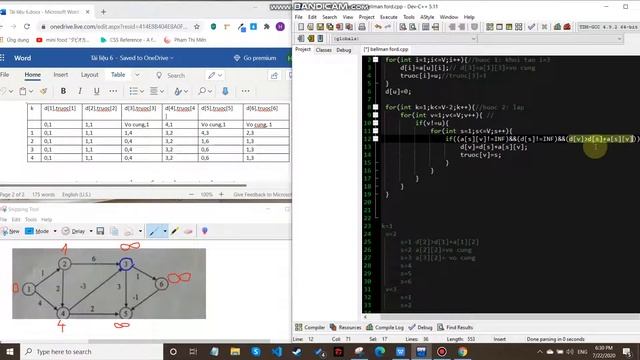Save the snip in Snipping Tool

(100, 231)
